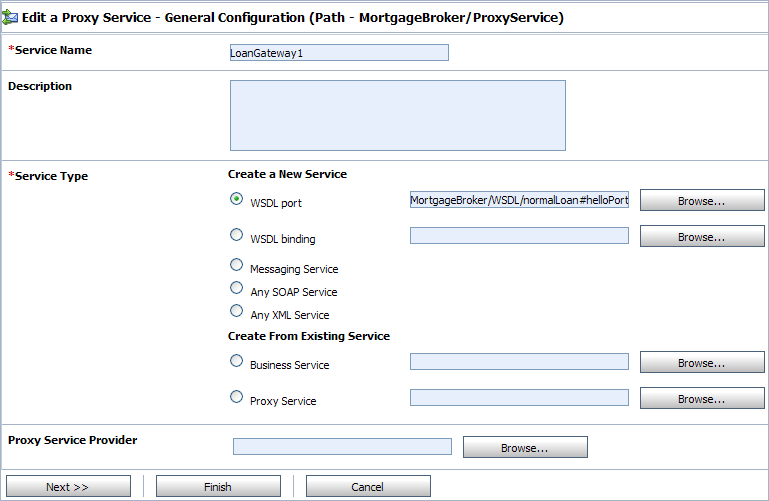Viewport: 769px width, 501px height.
Task: Browse for an existing Business Service
Action: (702, 362)
